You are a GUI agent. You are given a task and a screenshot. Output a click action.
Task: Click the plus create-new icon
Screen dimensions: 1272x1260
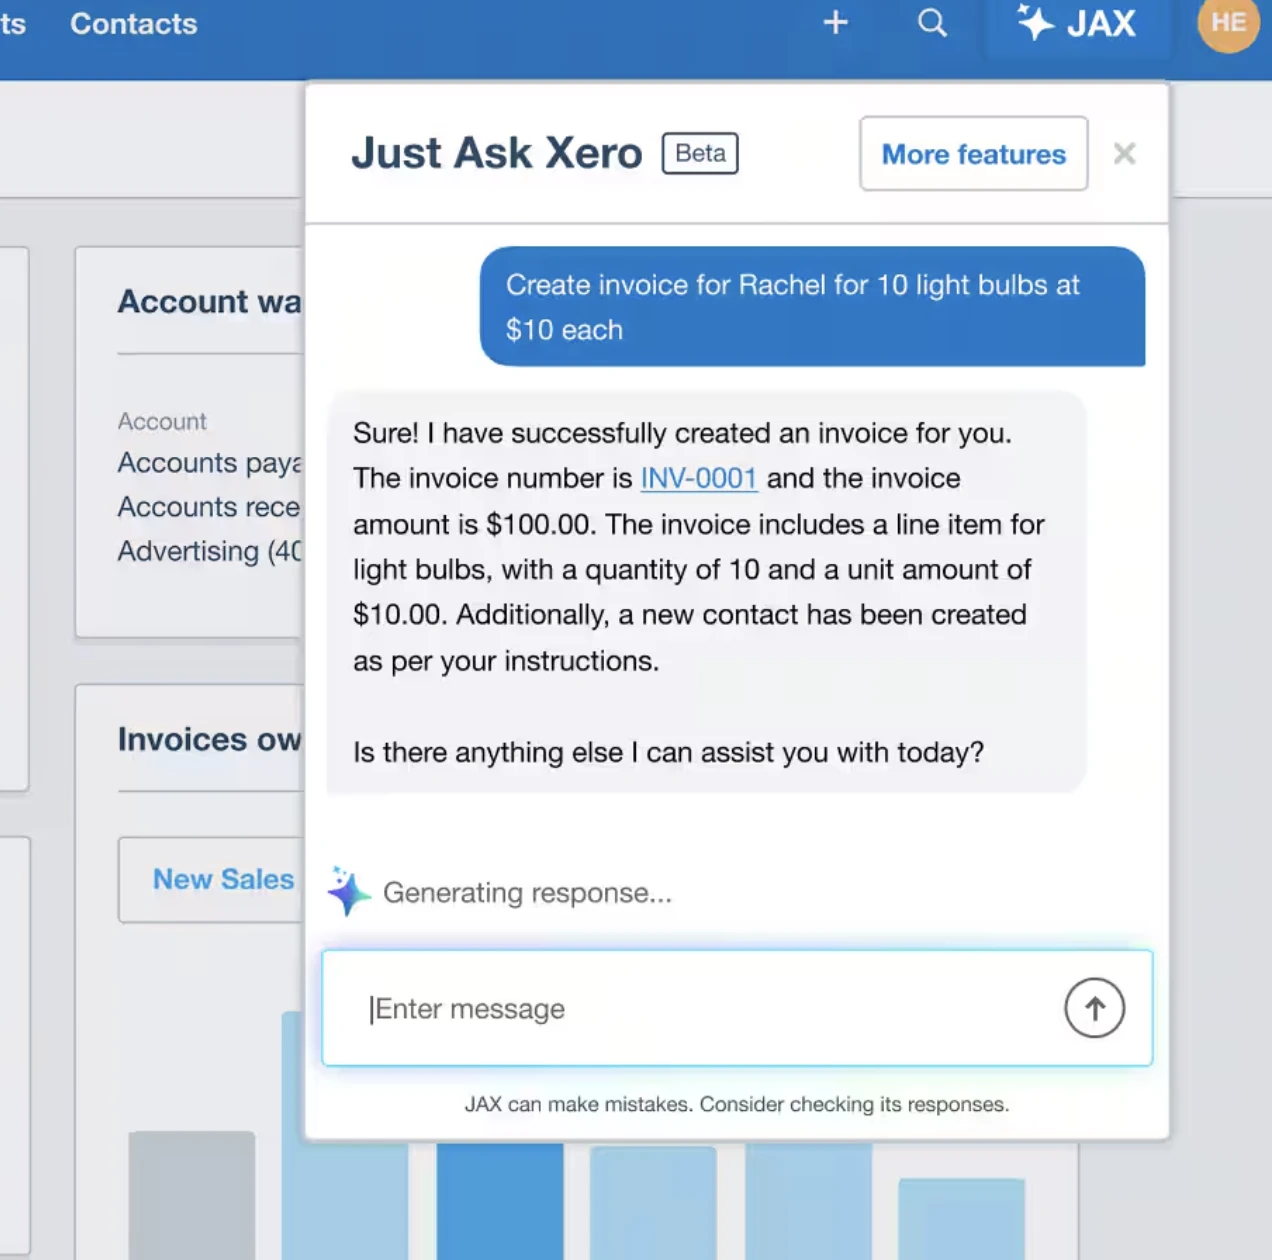coord(835,23)
